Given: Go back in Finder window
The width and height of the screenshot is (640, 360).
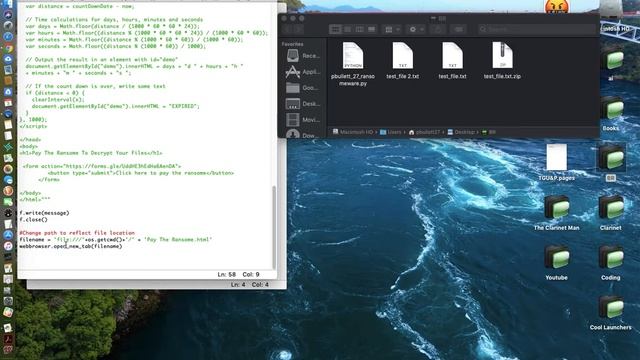Looking at the screenshot, I should [288, 29].
